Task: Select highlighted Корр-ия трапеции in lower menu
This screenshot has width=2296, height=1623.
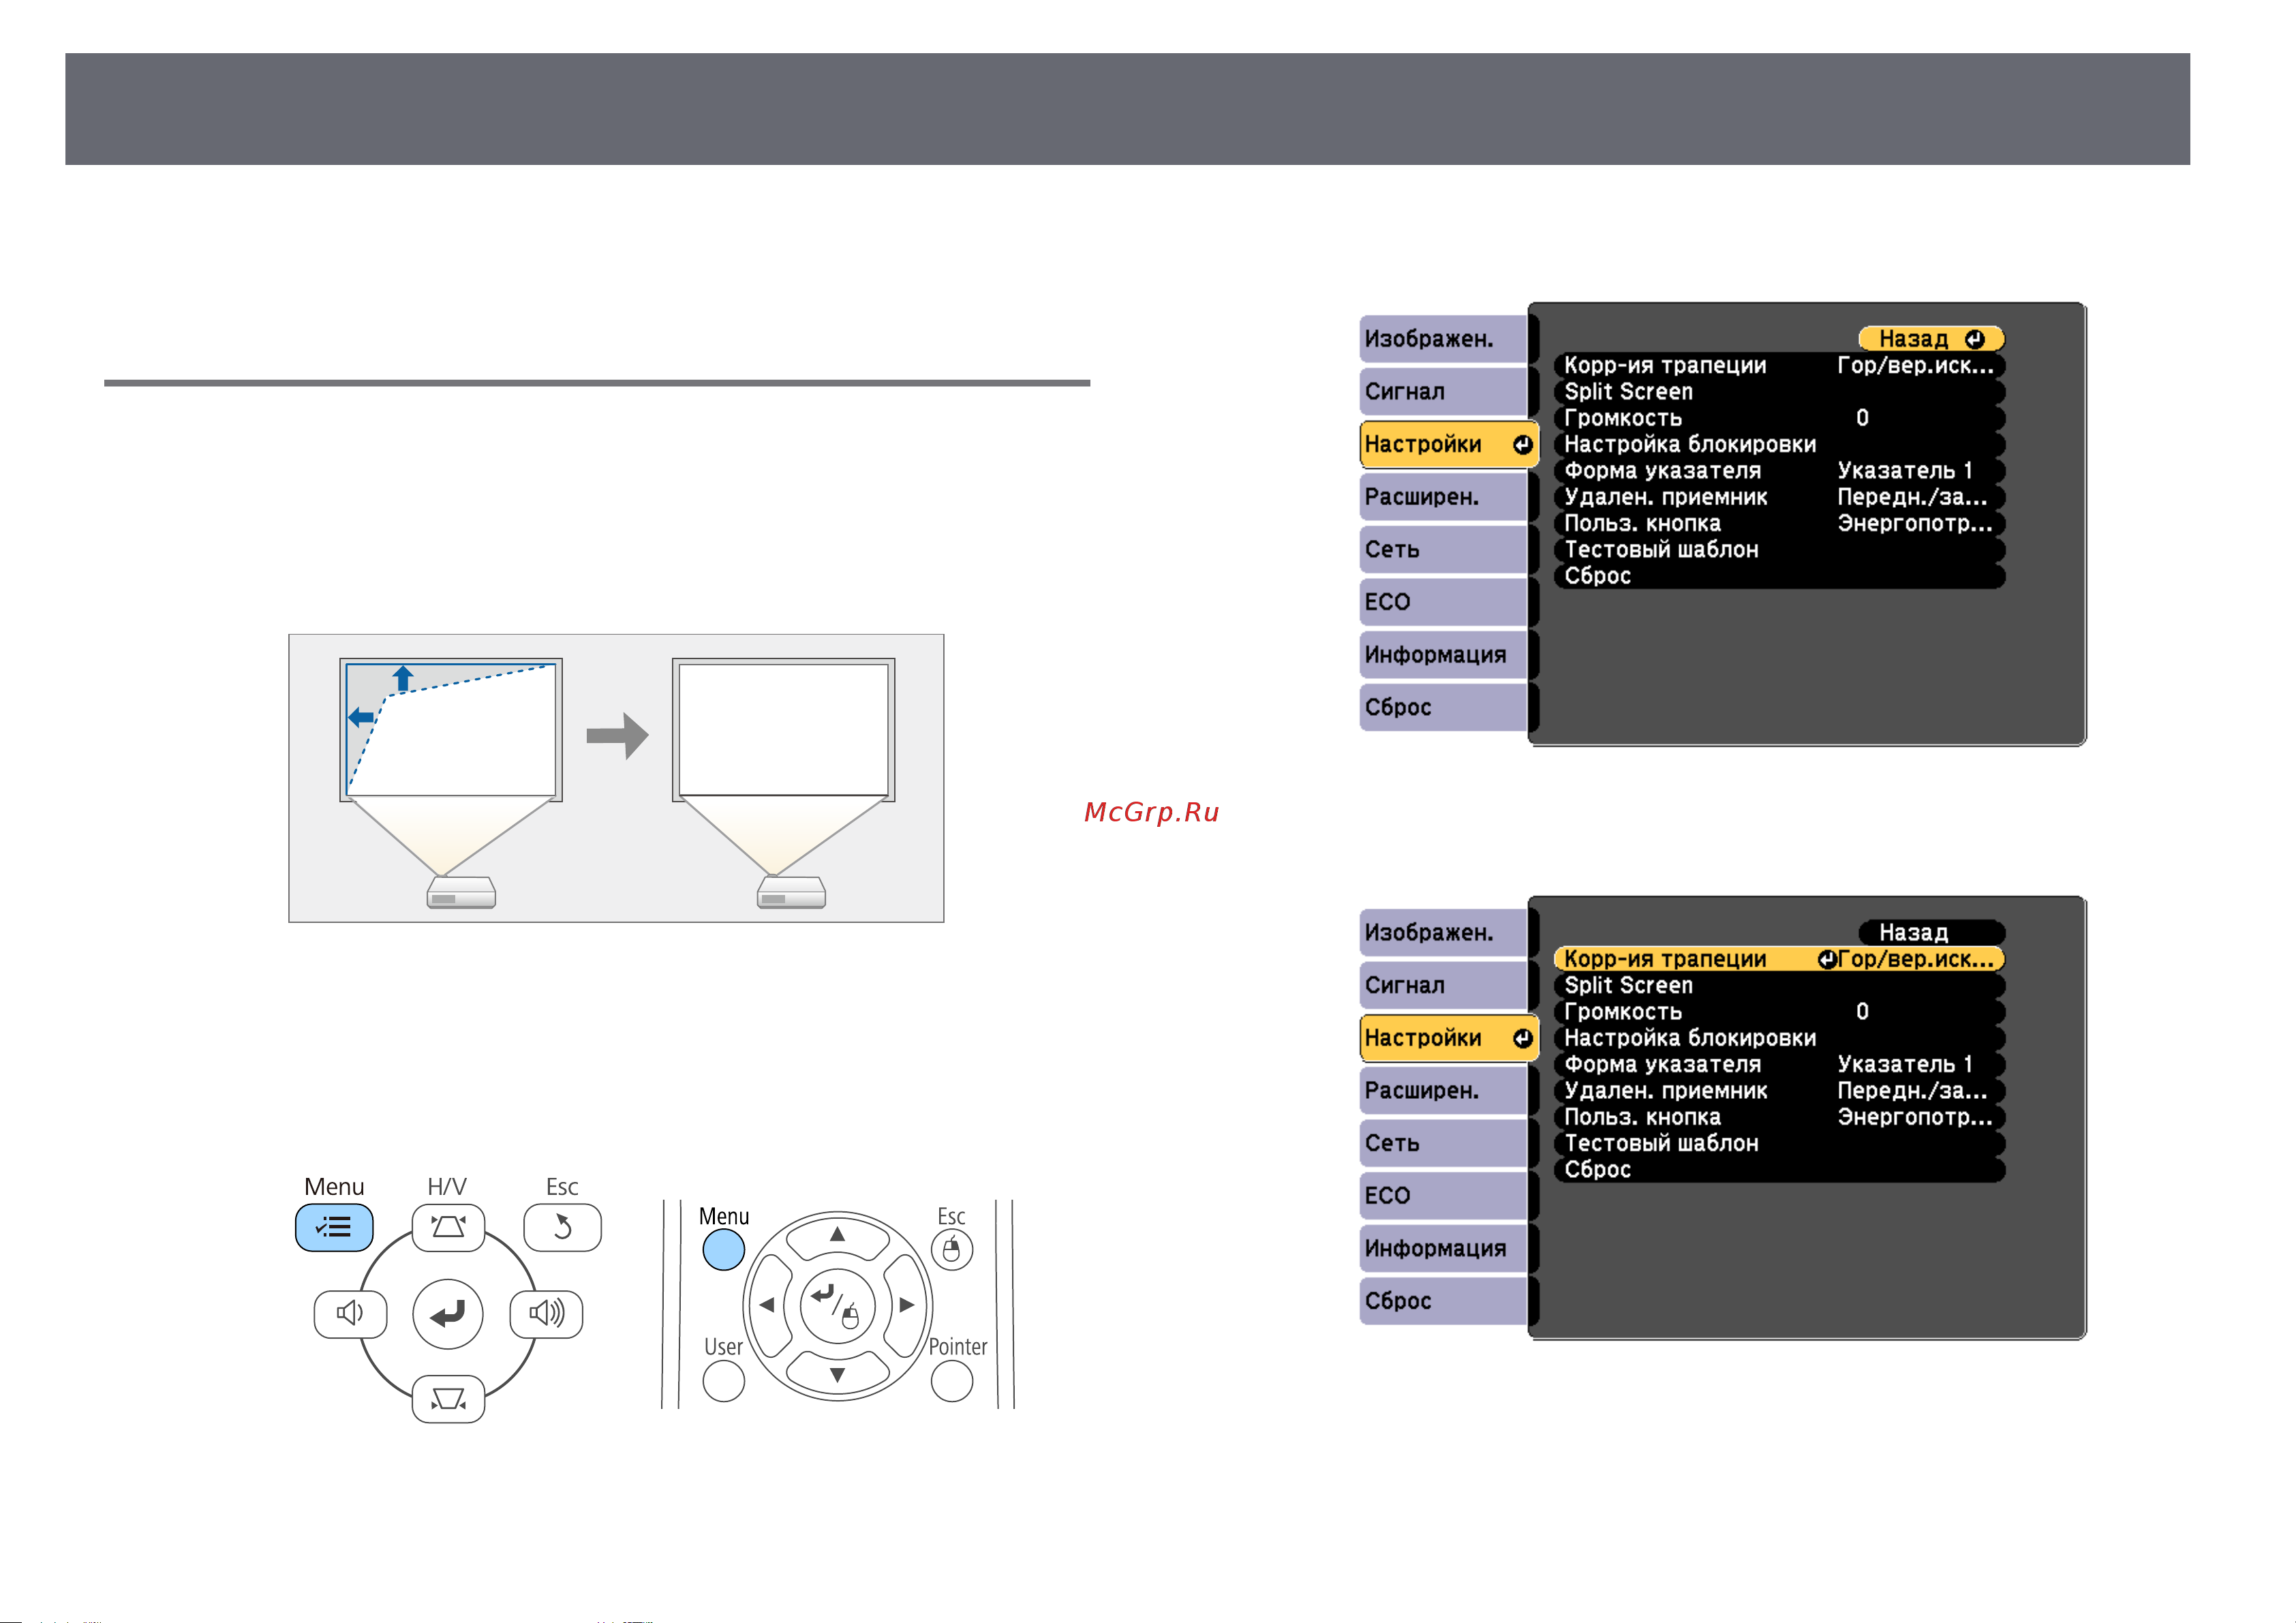Action: click(x=1779, y=959)
